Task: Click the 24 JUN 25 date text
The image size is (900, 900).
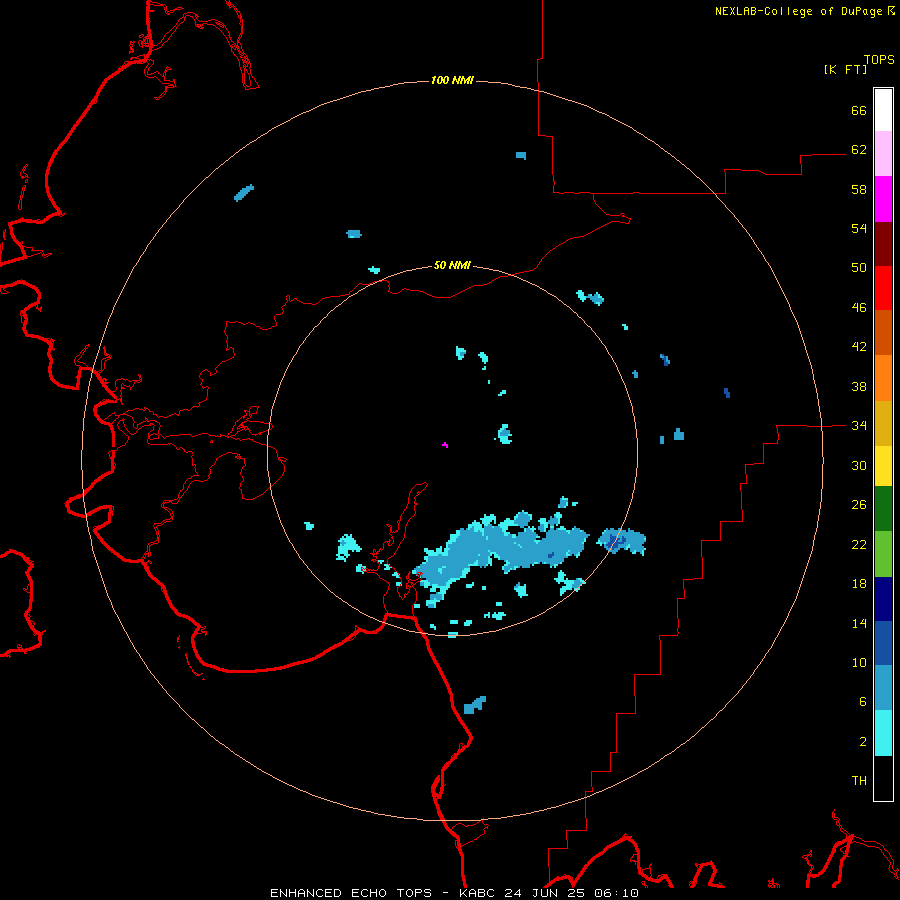Action: (546, 893)
